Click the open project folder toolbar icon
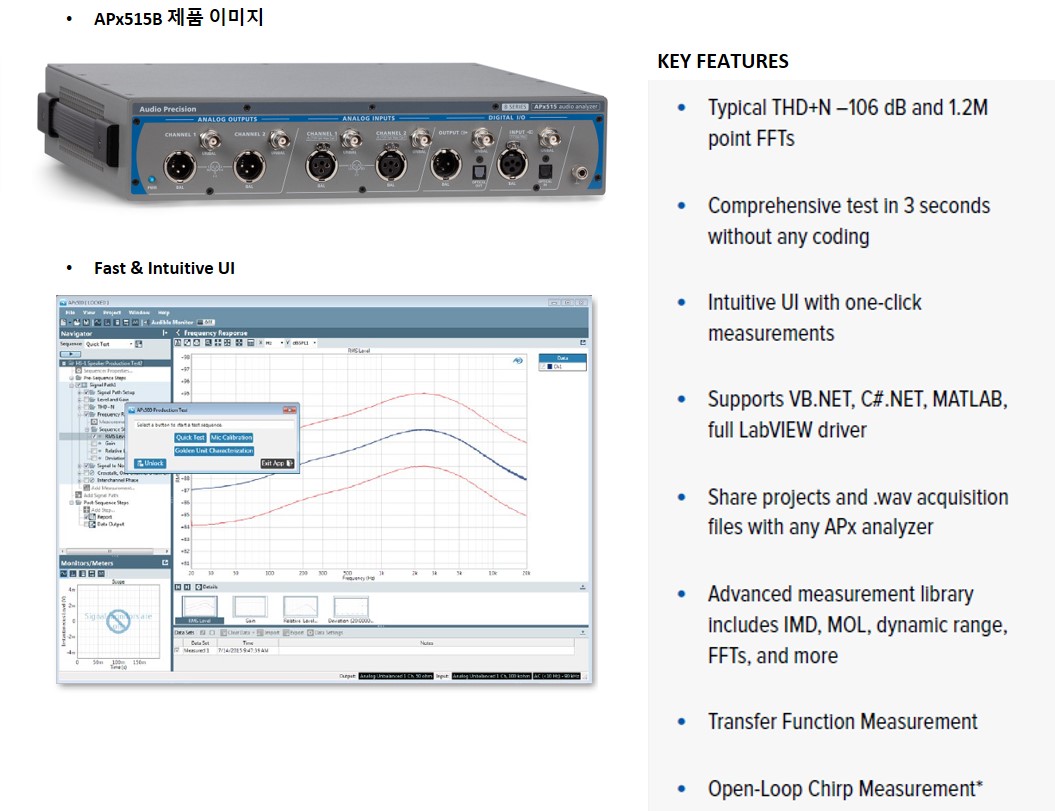Screen dimensions: 1055x811 pyautogui.click(x=76, y=323)
